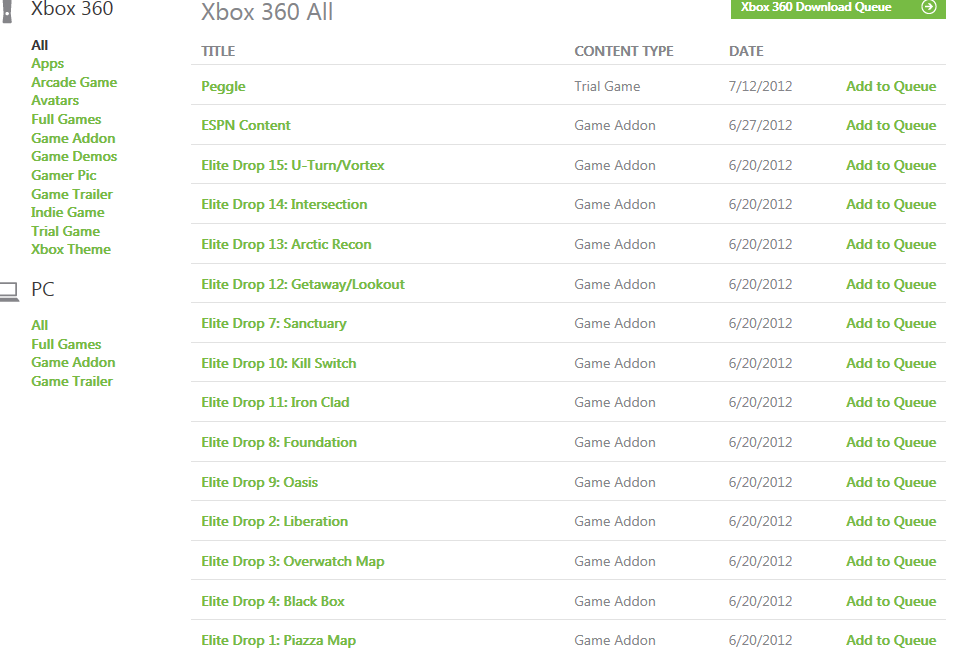Filter Xbox 360 by Avatars
This screenshot has height=652, width=965.
[55, 100]
